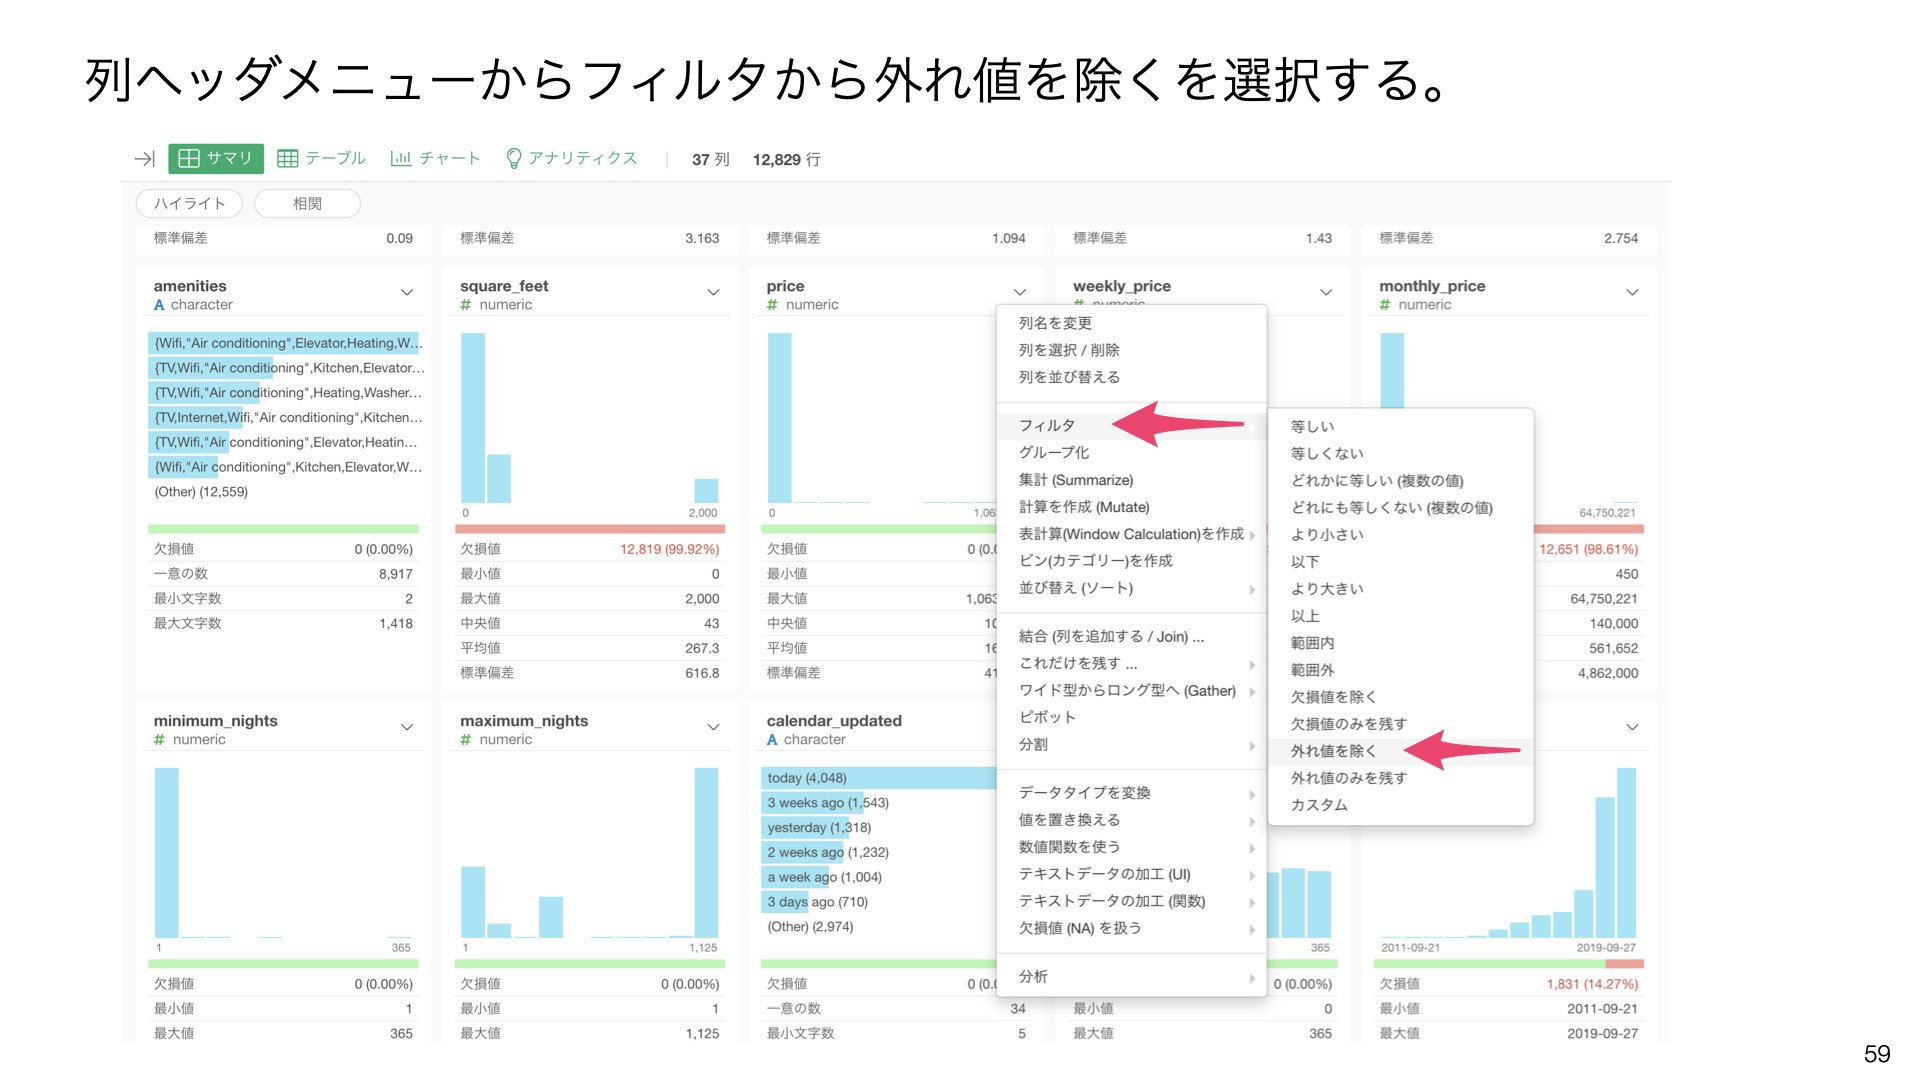Image resolution: width=1920 pixels, height=1080 pixels.
Task: Choose グループ化 in the column menu
Action: [1131, 452]
